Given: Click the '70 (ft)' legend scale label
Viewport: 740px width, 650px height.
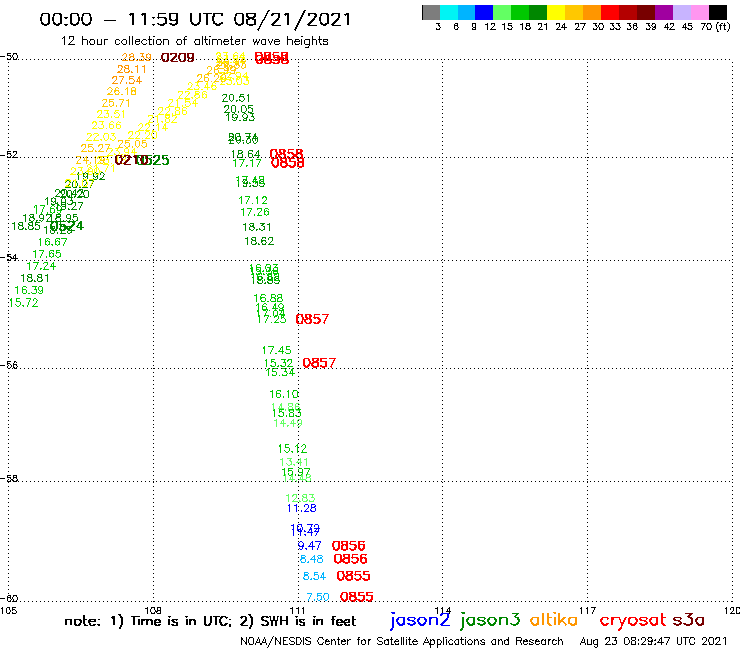Looking at the screenshot, I should [x=715, y=26].
